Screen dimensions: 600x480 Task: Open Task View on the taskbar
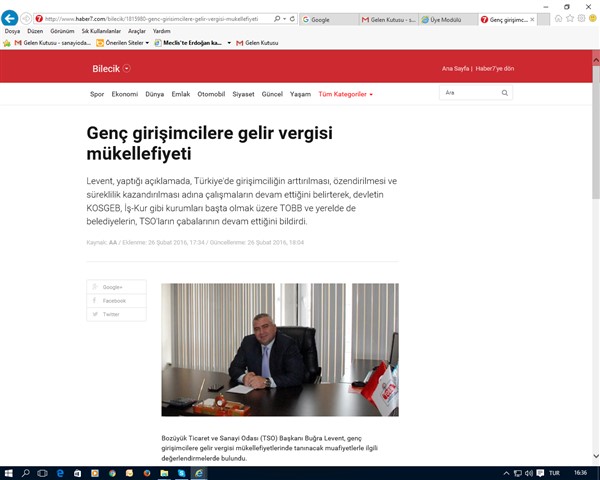tap(42, 473)
